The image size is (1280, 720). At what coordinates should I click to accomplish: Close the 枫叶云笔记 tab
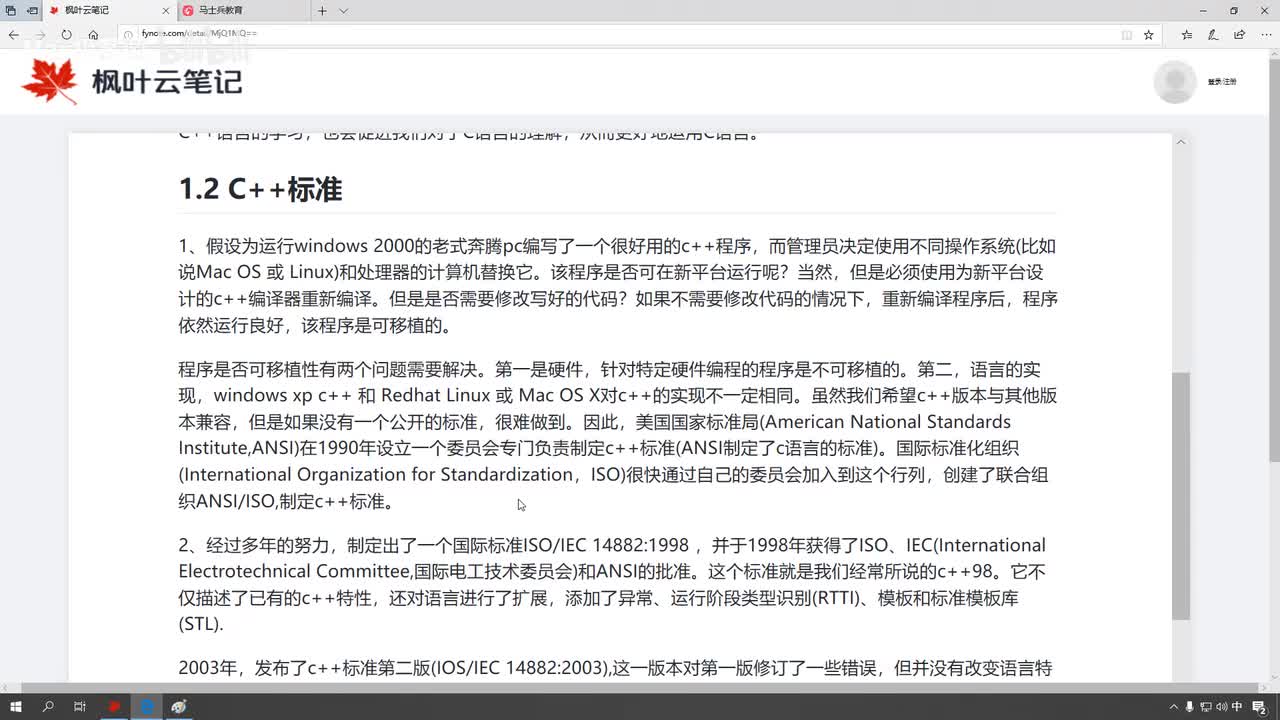pyautogui.click(x=166, y=11)
